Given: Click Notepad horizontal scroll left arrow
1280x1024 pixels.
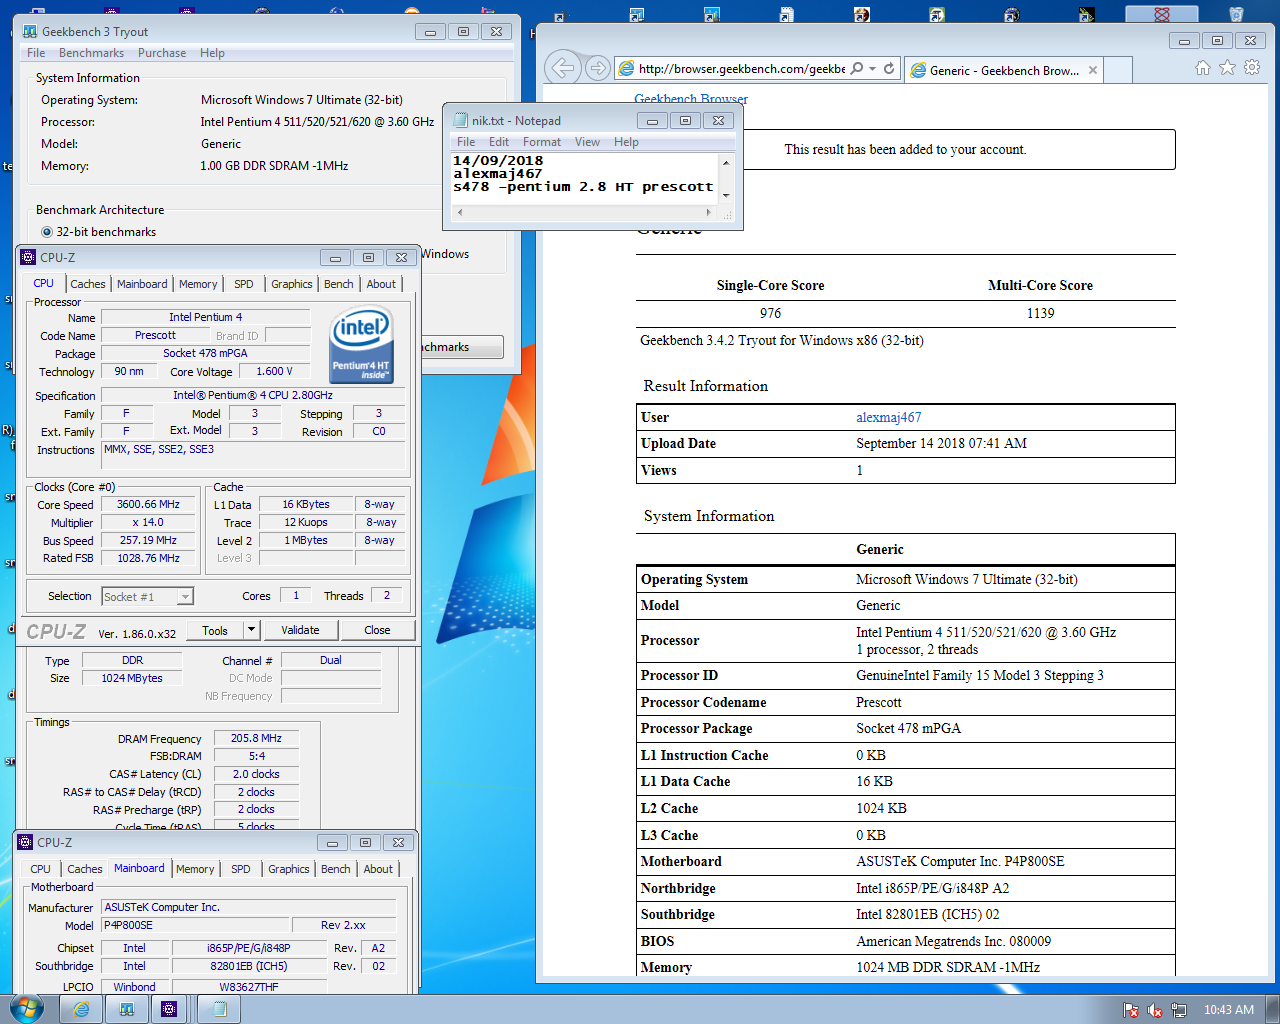Looking at the screenshot, I should click(x=460, y=212).
